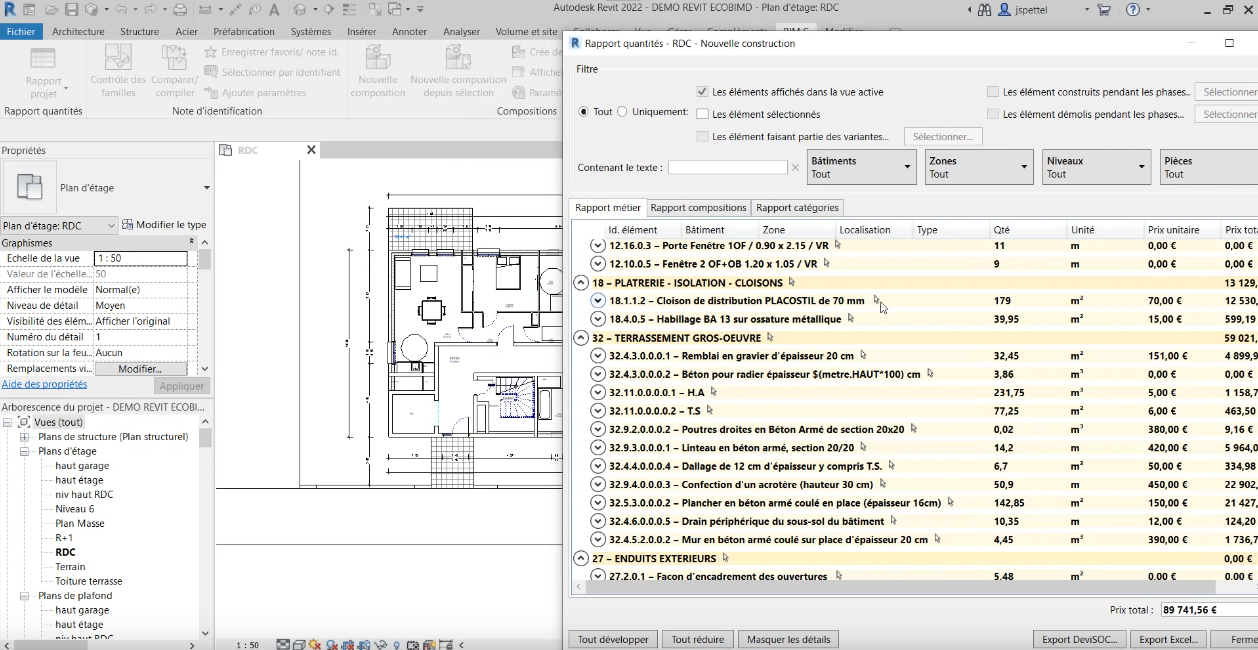Collapse the 18 – PLATRERIE - ISOLATION group
Image resolution: width=1258 pixels, height=650 pixels.
580,283
